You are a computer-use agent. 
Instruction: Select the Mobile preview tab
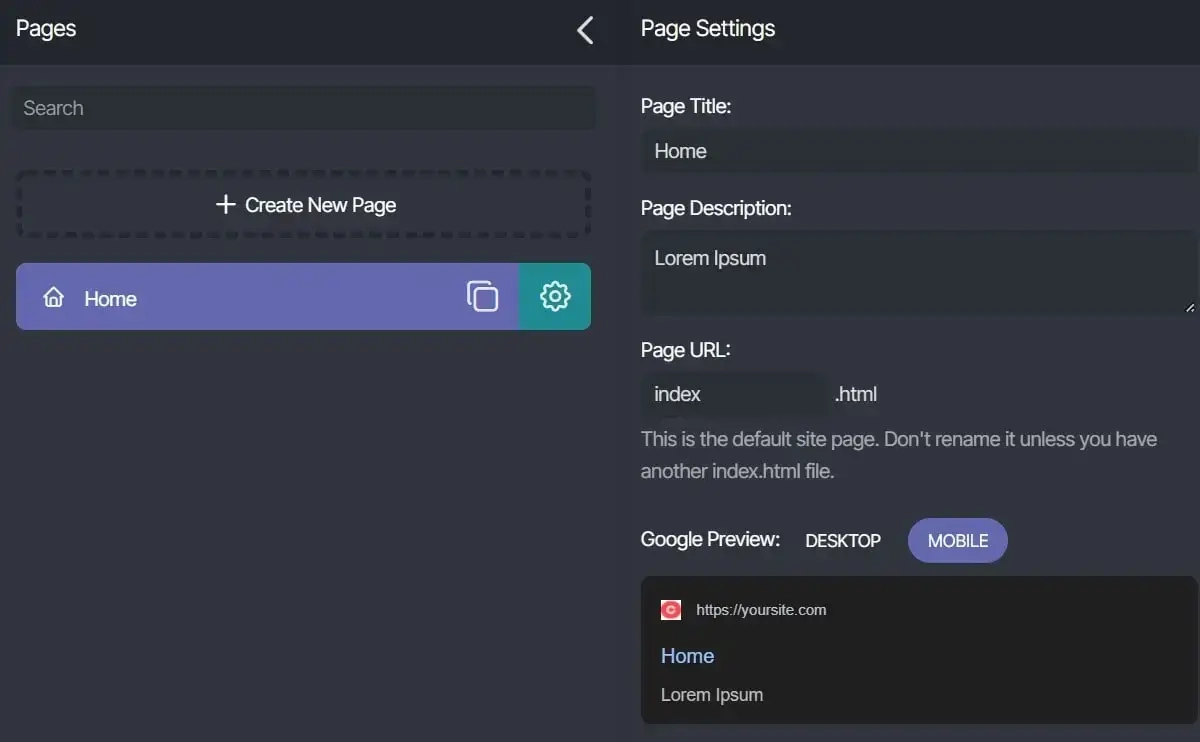[957, 541]
